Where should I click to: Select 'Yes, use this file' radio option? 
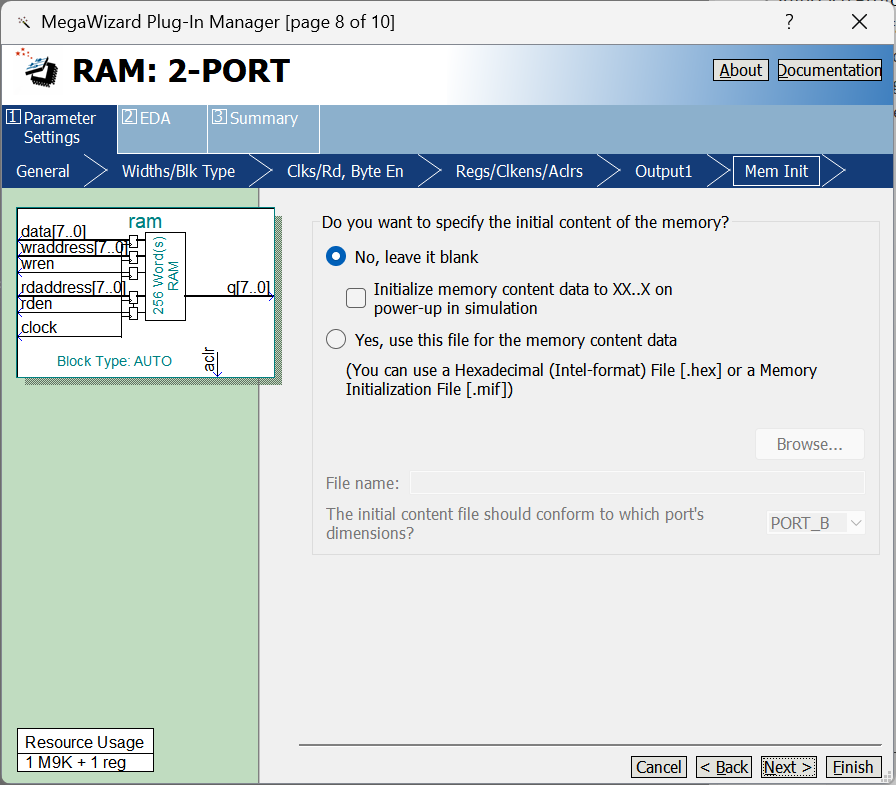[x=336, y=339]
